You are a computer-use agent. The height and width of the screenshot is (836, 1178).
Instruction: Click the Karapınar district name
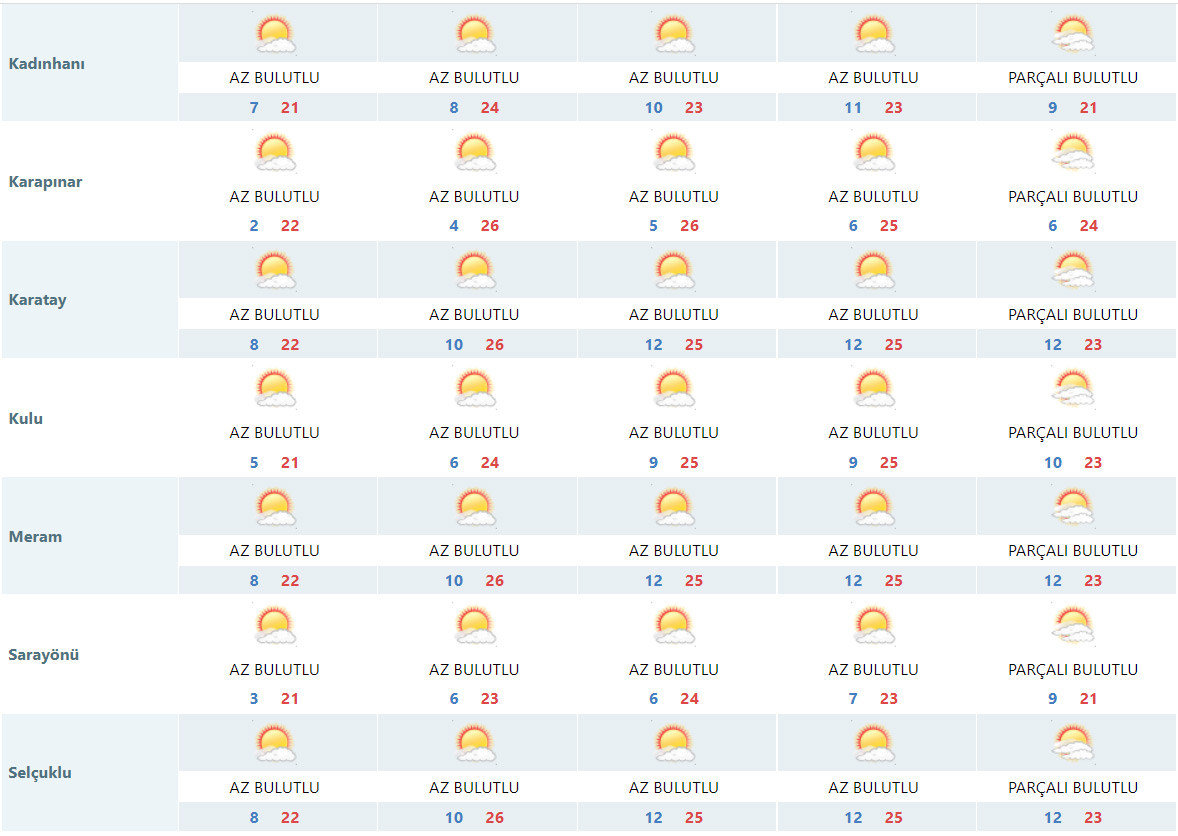[45, 182]
